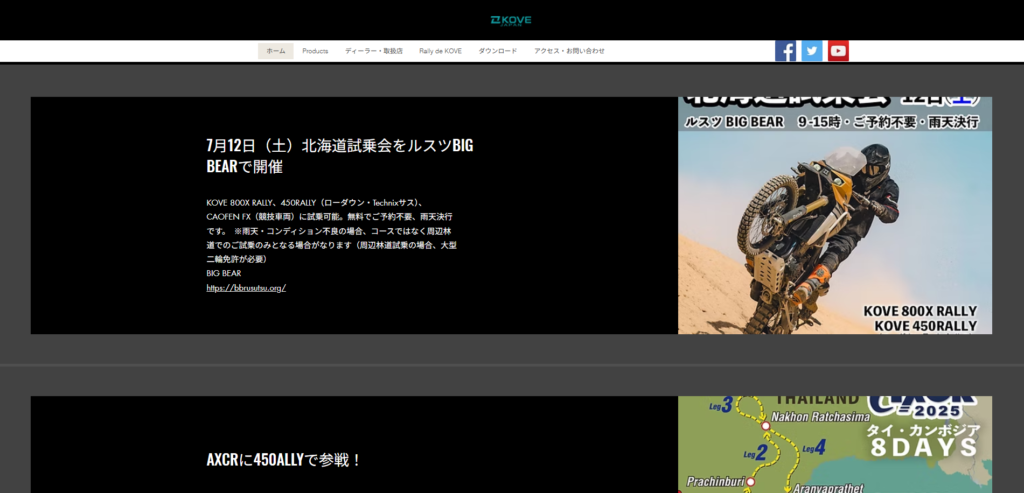Open the Products menu
The width and height of the screenshot is (1024, 493).
[x=315, y=51]
